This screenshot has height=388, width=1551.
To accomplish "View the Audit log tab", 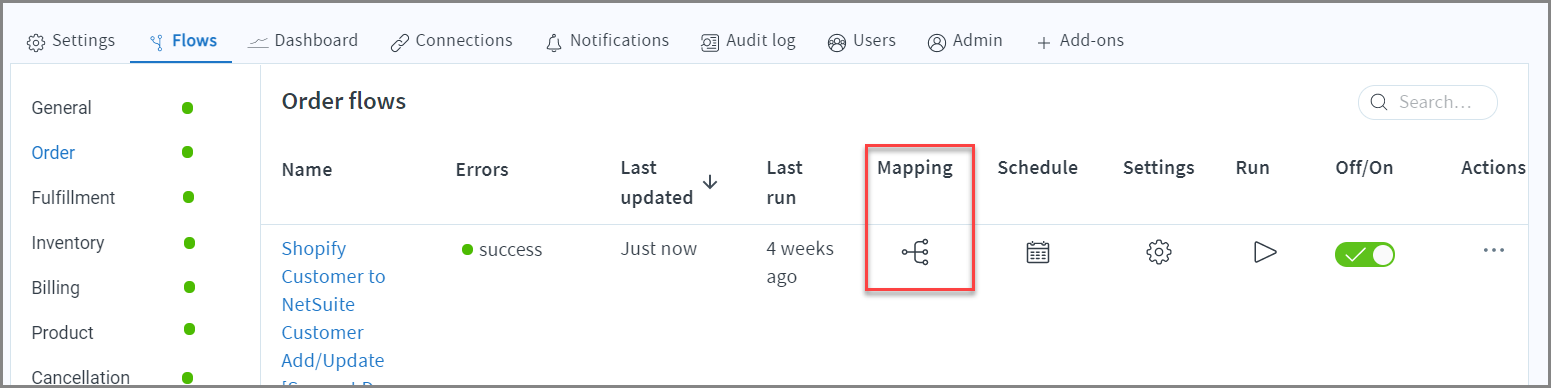I will click(x=748, y=41).
